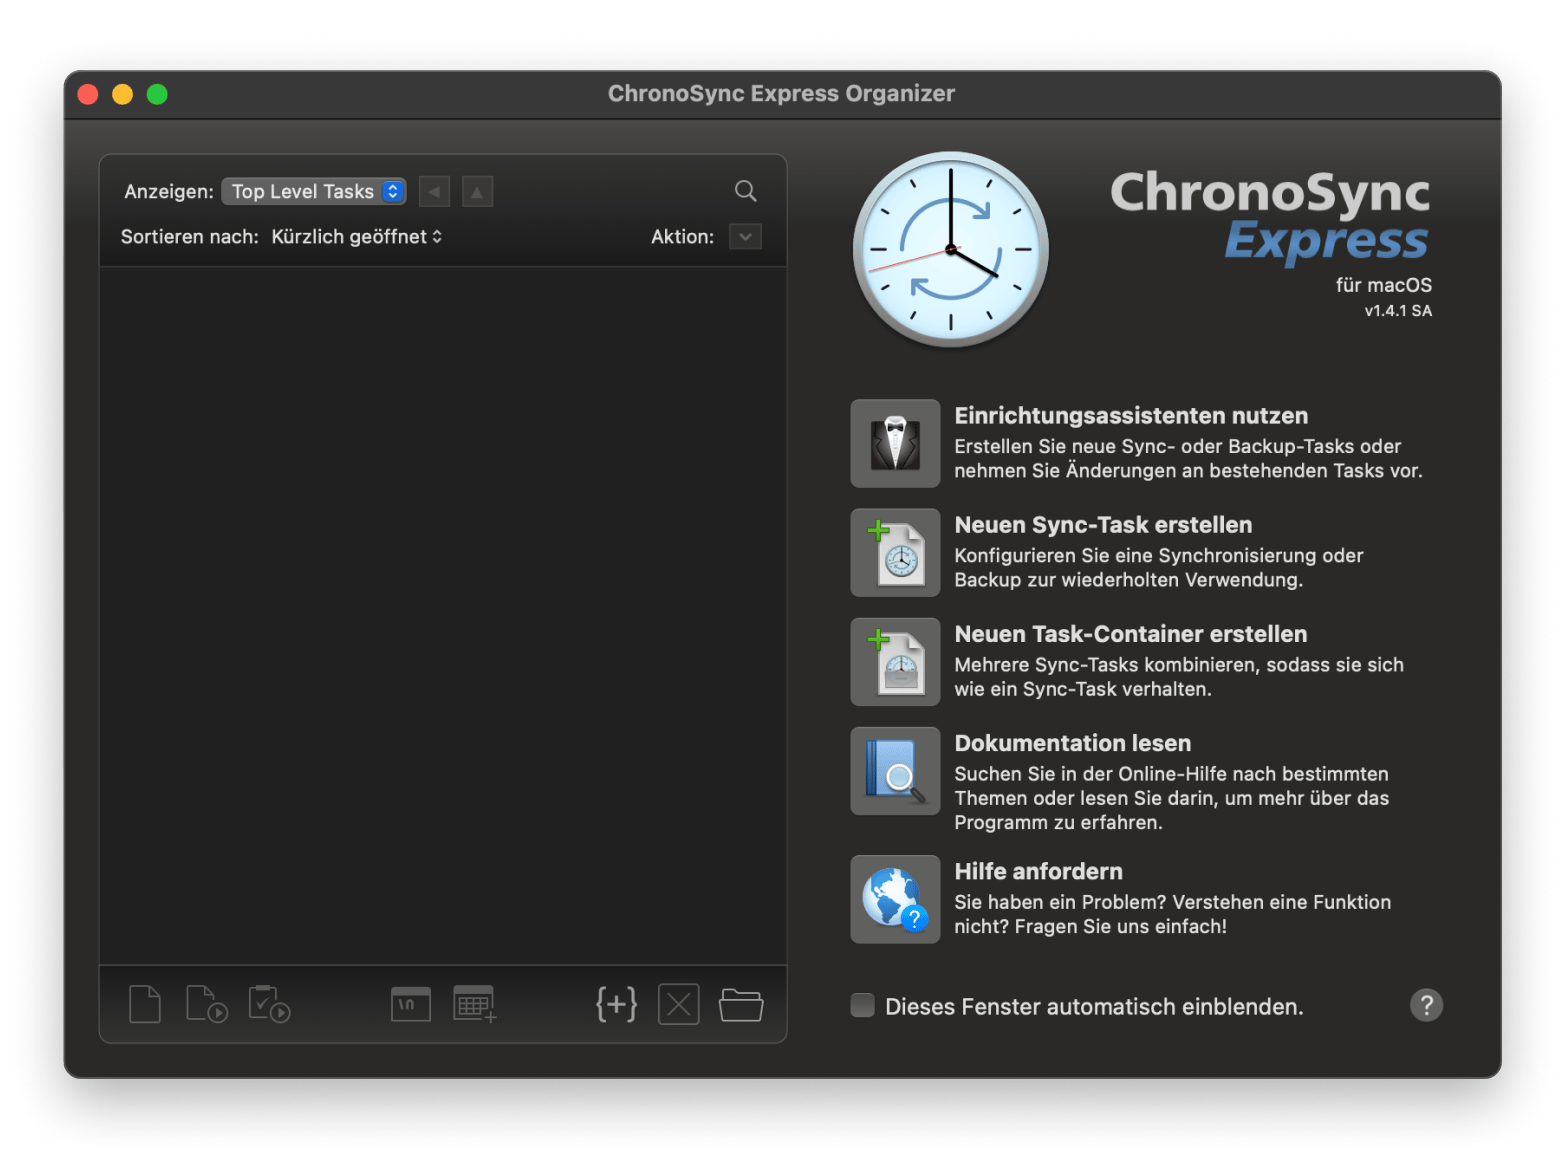Click 'Neuen Sync-Task erstellen' heading
1560x1172 pixels.
point(1103,525)
